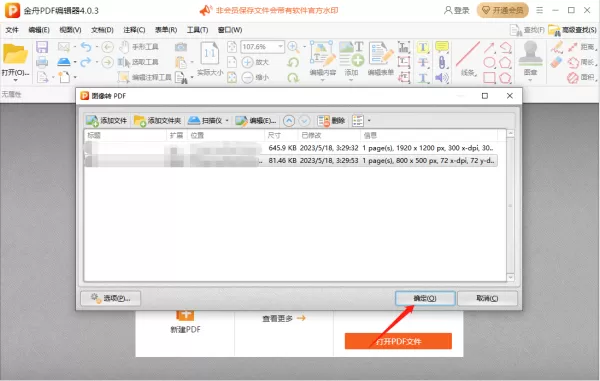This screenshot has height=381, width=600.
Task: Click the snapshot camera icon
Action: coord(181,47)
